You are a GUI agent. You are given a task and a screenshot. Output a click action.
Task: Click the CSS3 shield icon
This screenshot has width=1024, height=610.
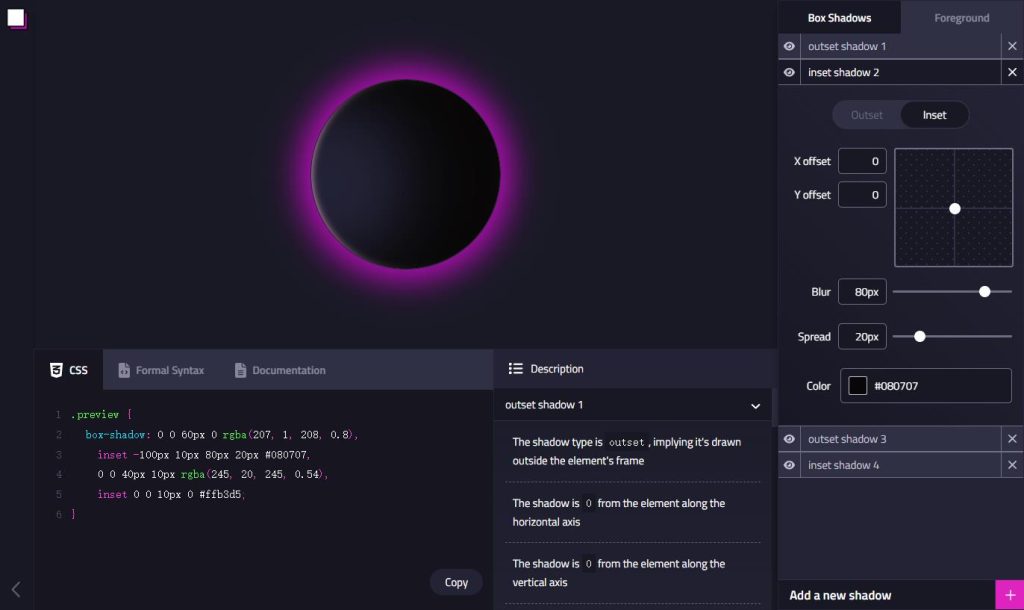(56, 370)
